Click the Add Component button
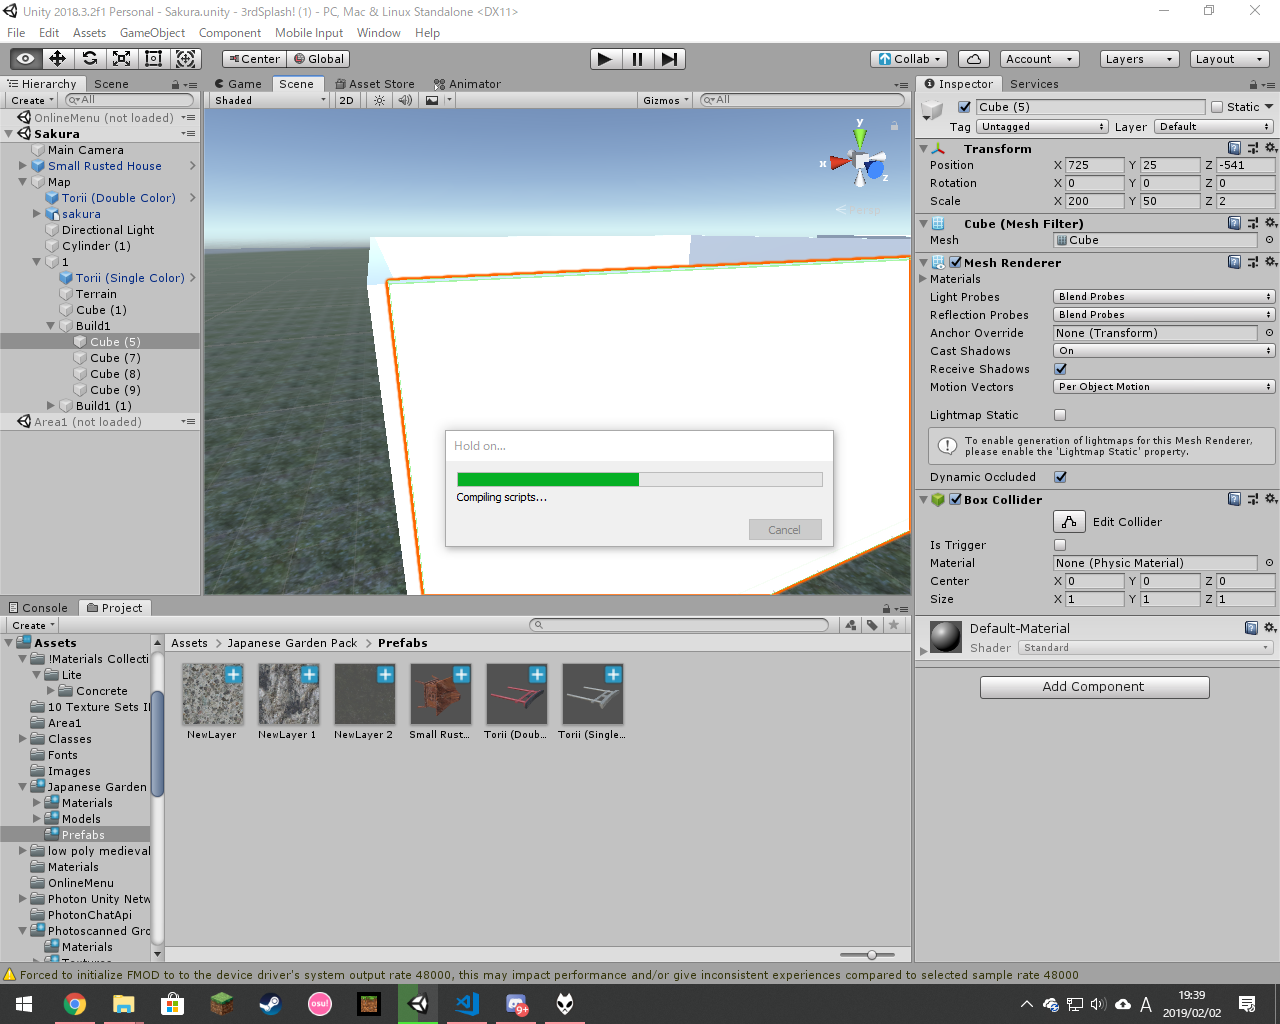 click(1094, 687)
